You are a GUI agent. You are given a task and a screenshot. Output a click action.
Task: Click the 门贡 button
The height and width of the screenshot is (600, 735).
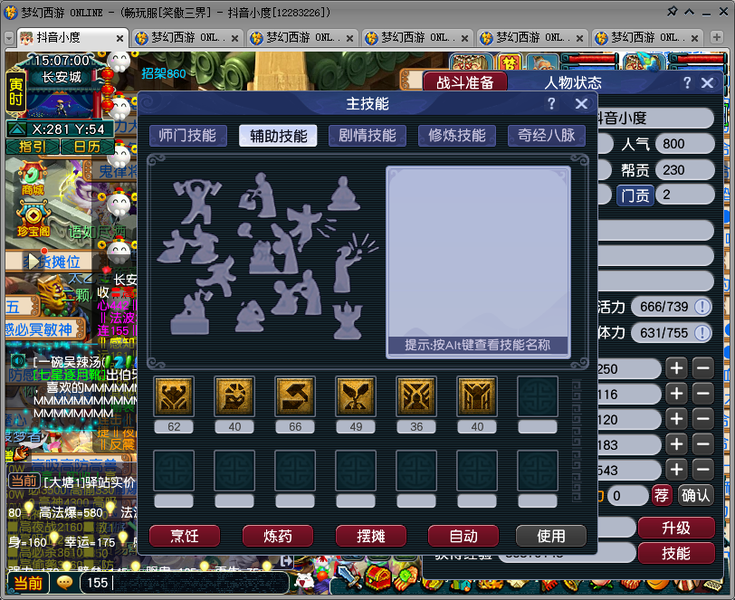[635, 195]
